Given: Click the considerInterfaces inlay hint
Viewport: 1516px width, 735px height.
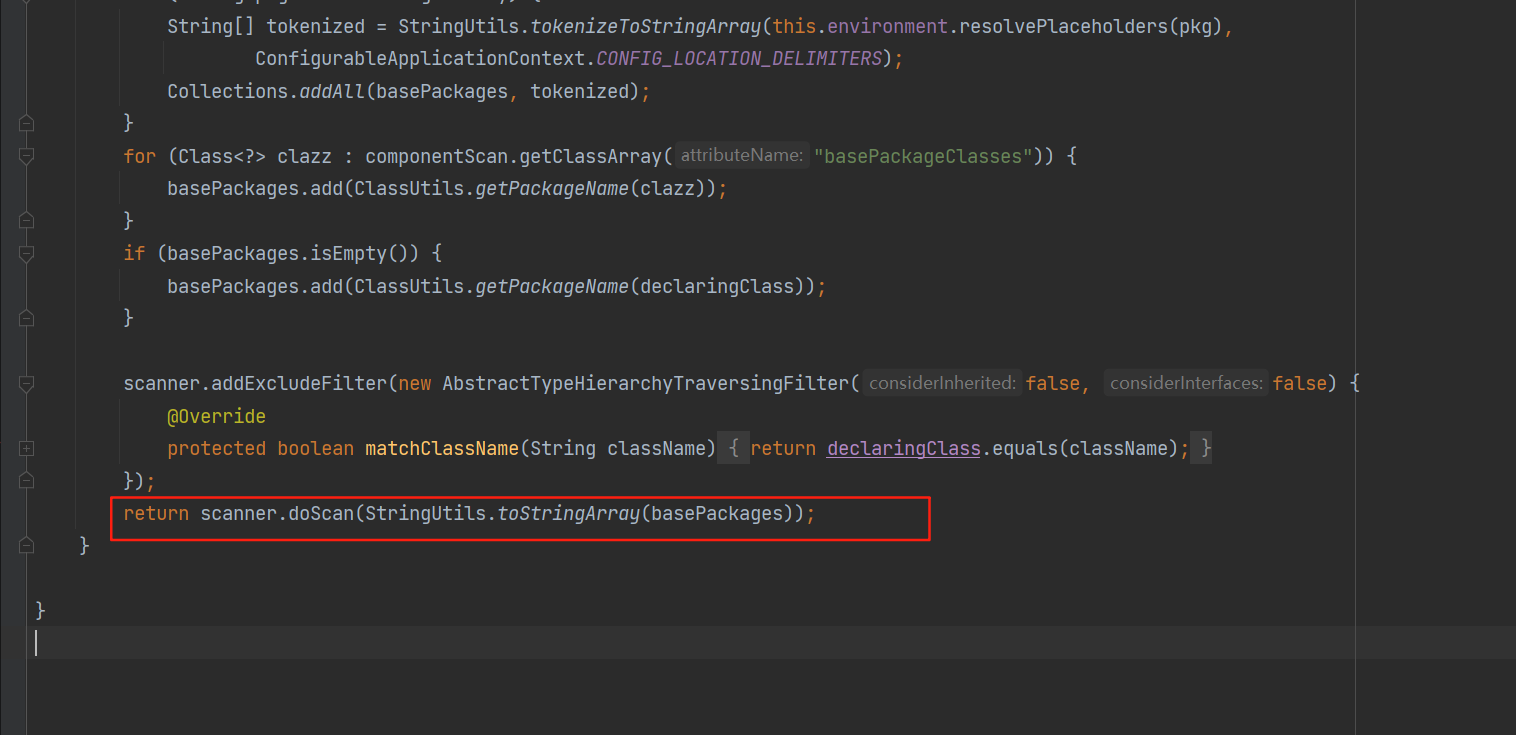Looking at the screenshot, I should [1186, 383].
